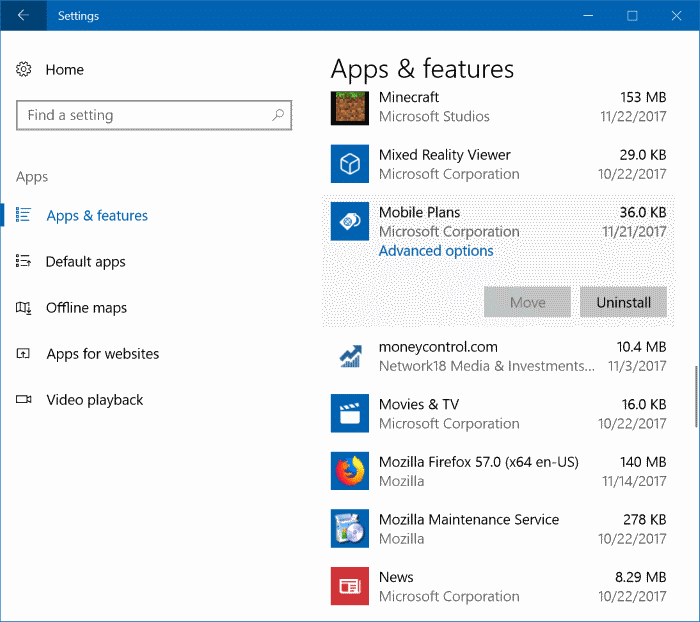This screenshot has width=700, height=622.
Task: Click the Mozilla Firefox logo icon
Action: (x=350, y=471)
